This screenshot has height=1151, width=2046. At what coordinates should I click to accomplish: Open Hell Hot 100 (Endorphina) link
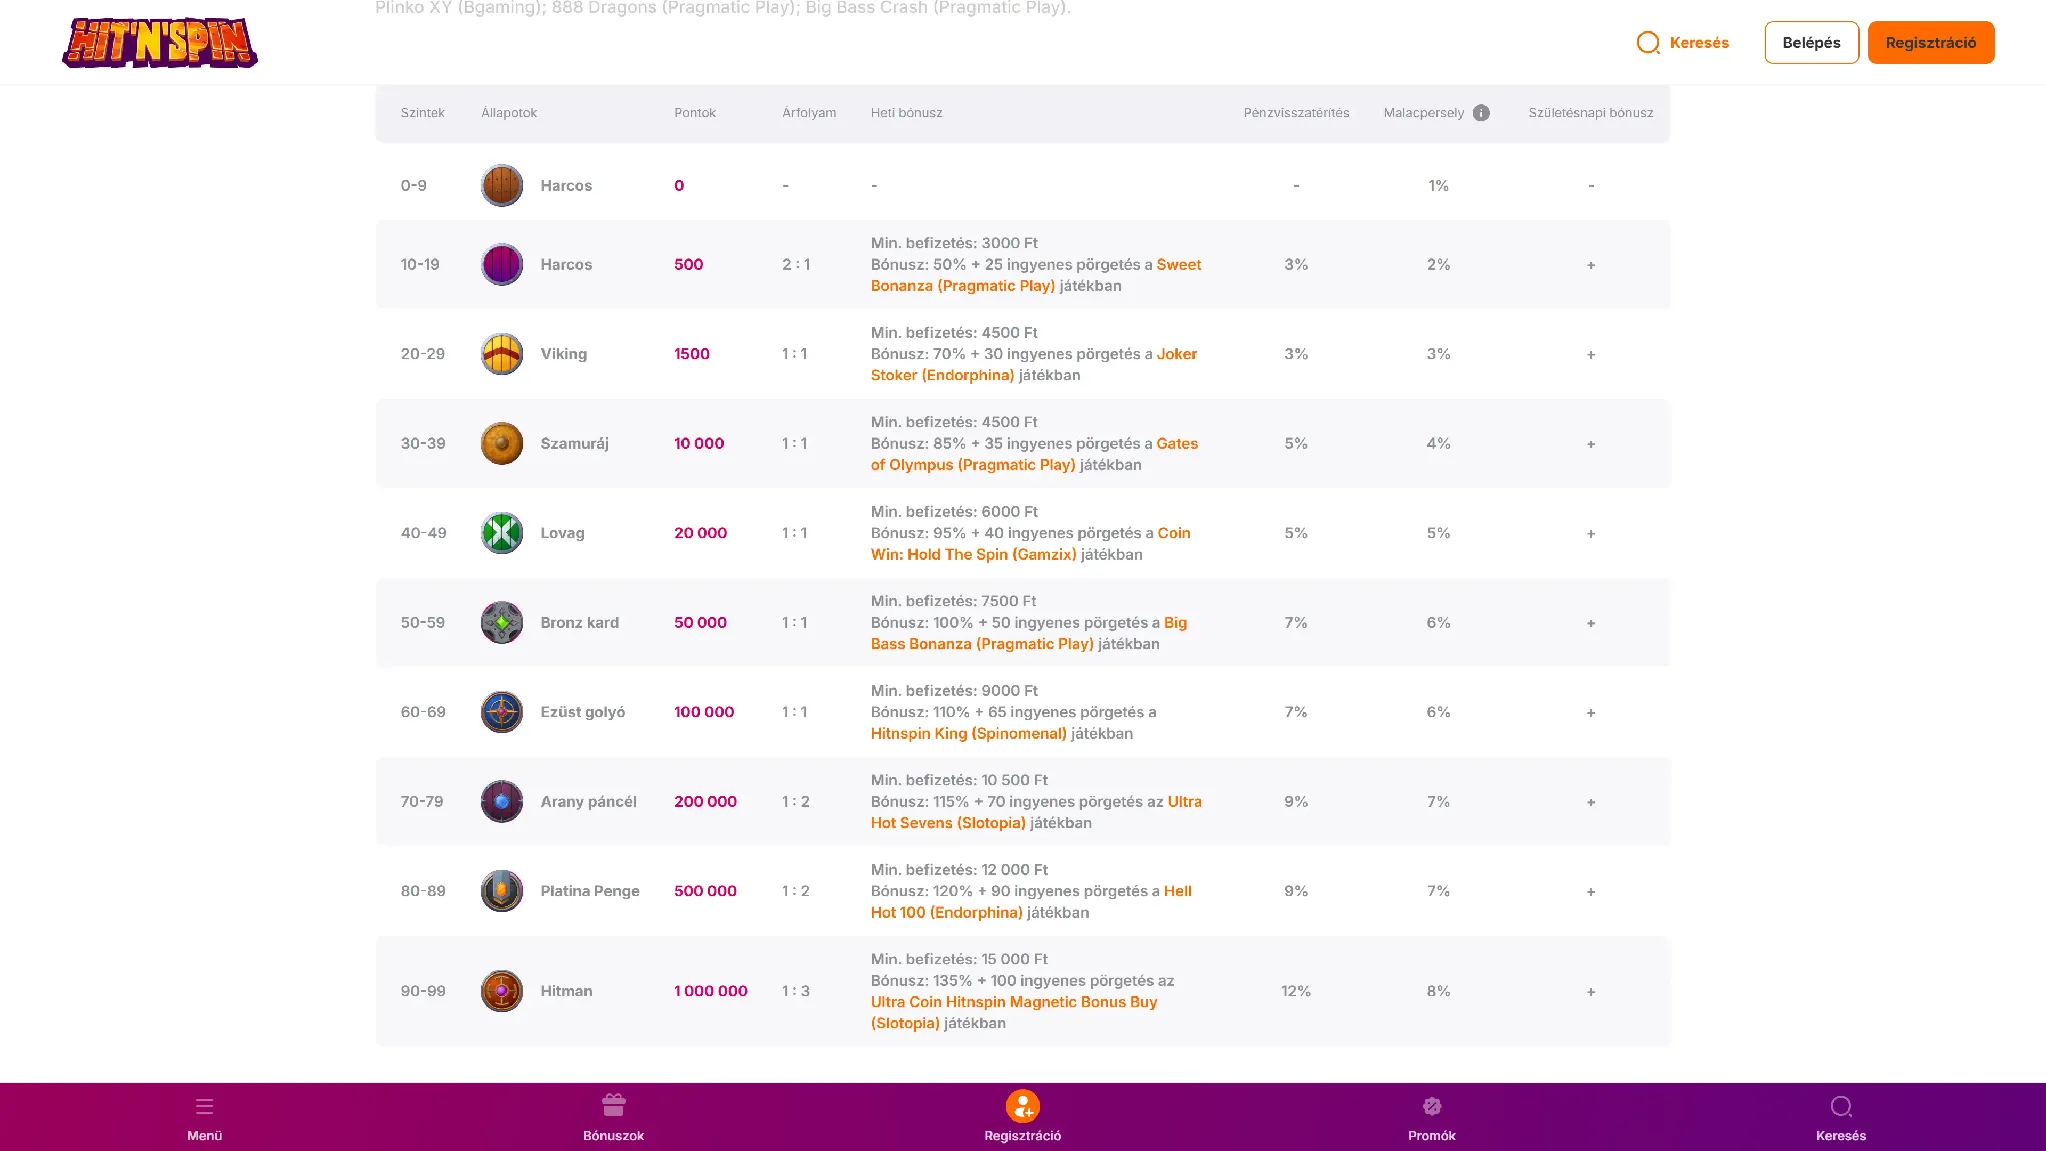(x=1031, y=902)
